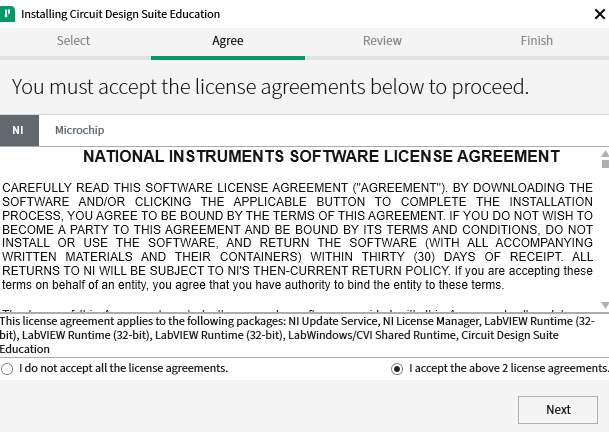Click the 'This license agreement applies to' packages text
609x432 pixels.
click(297, 335)
